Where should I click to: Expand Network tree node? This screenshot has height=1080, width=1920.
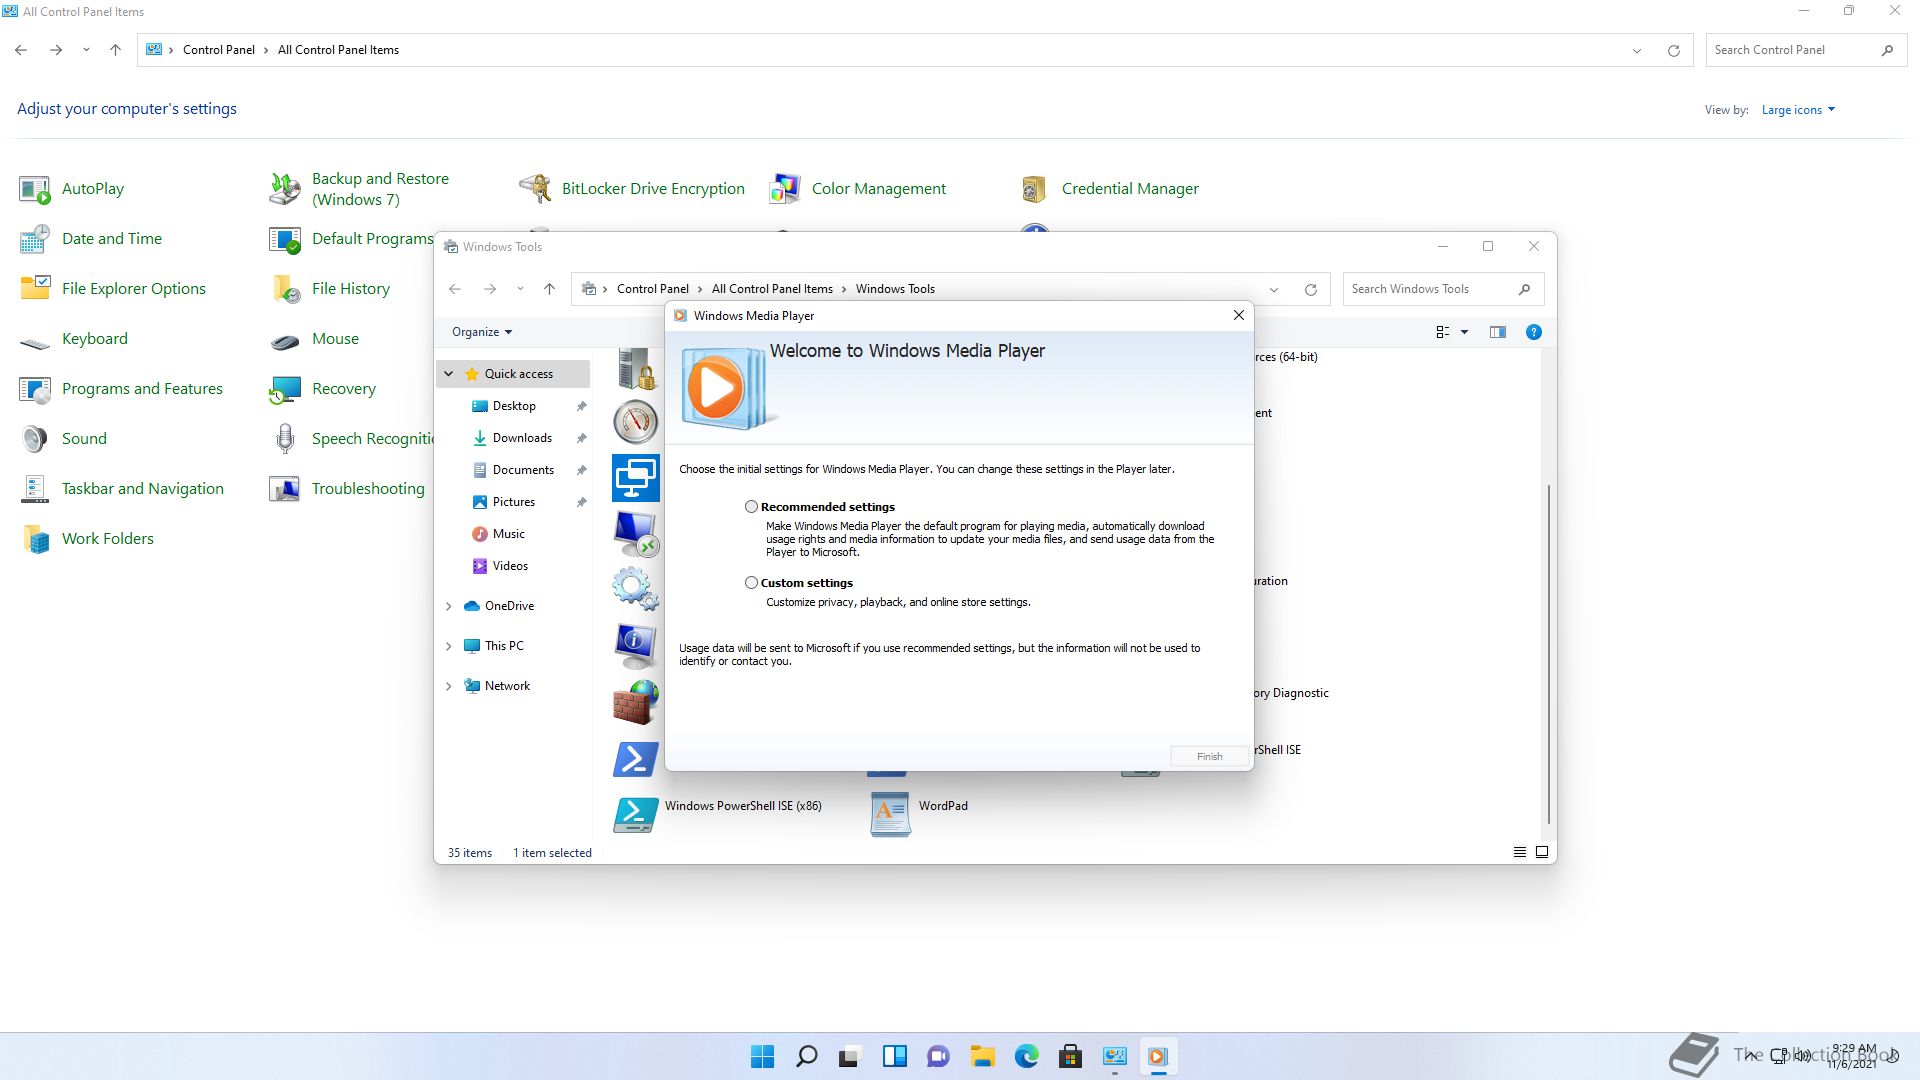(449, 686)
